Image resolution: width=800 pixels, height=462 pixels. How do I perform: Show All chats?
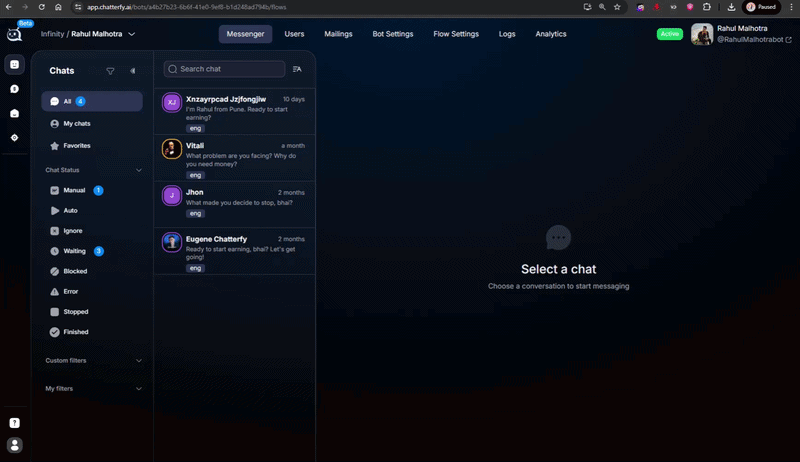[92, 101]
